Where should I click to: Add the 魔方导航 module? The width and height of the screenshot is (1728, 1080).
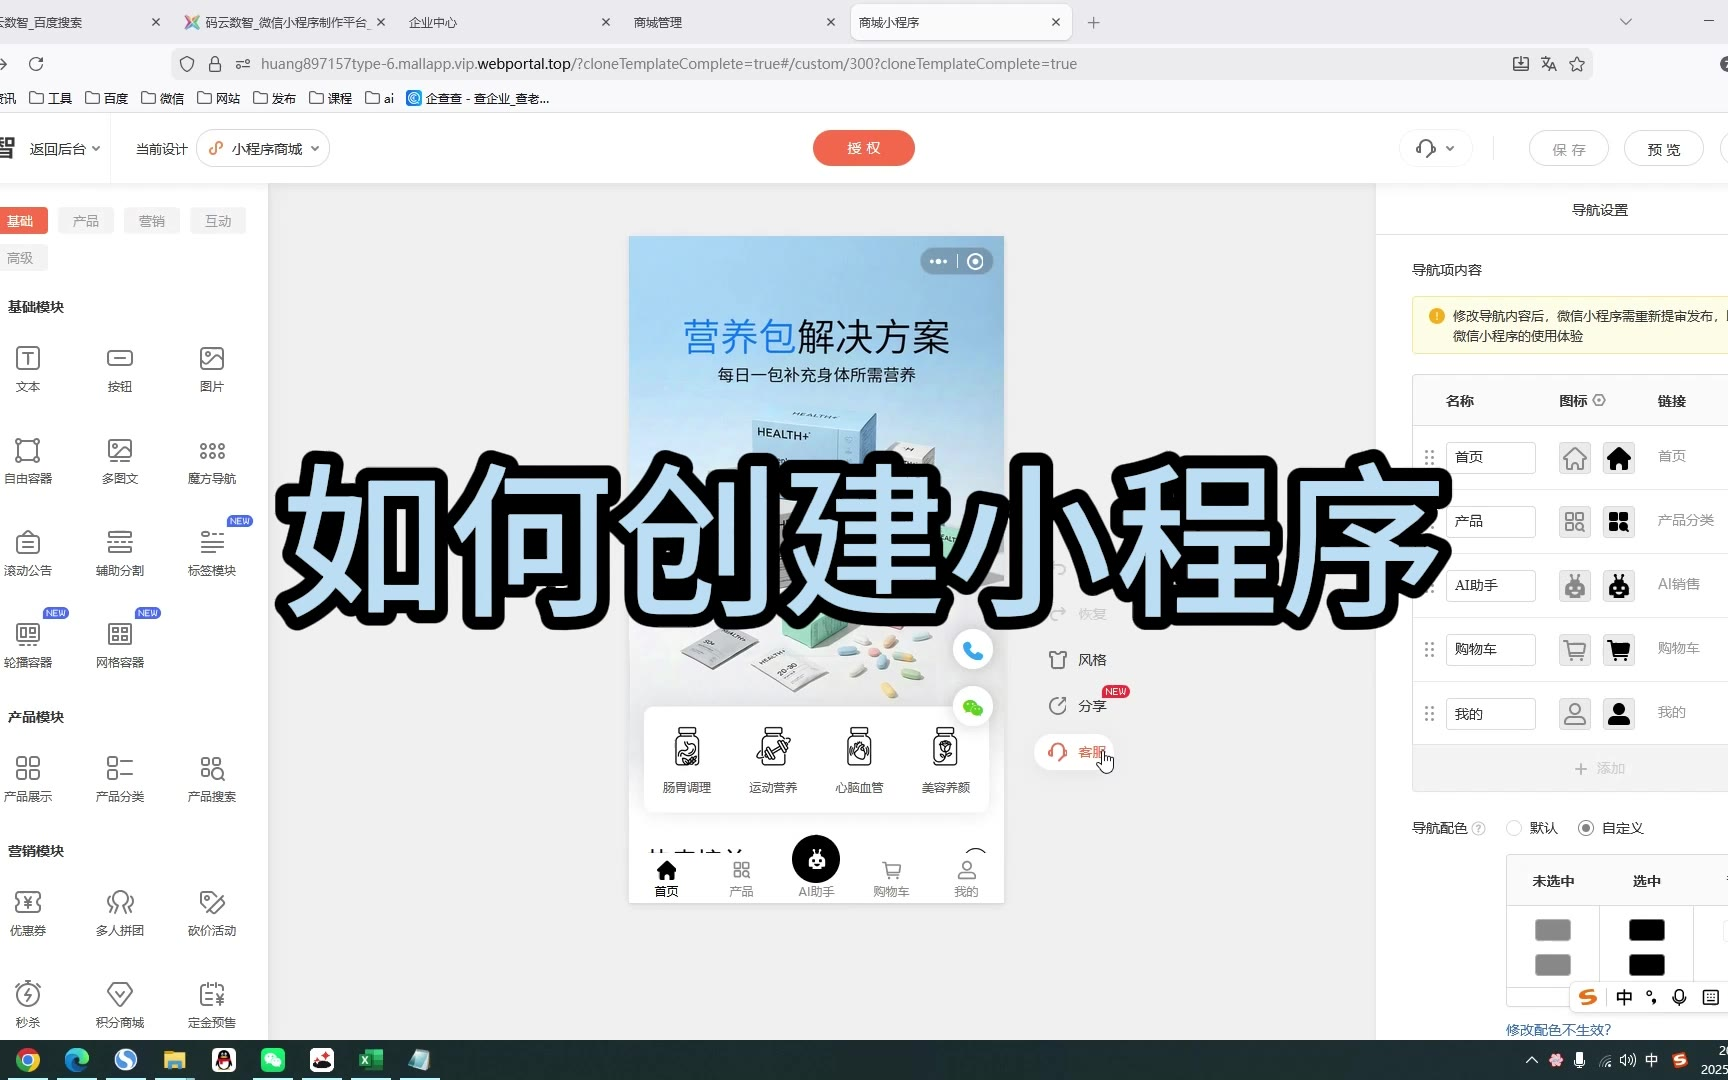[x=212, y=461]
